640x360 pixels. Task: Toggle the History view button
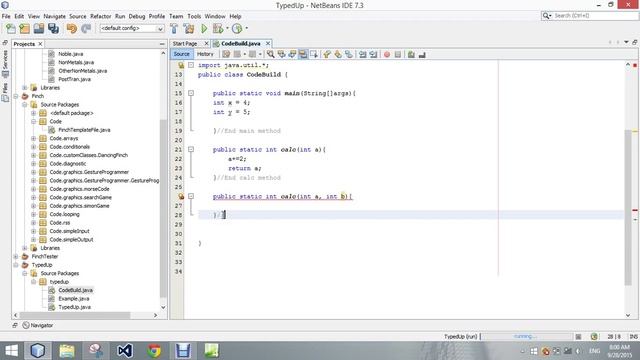(x=205, y=54)
